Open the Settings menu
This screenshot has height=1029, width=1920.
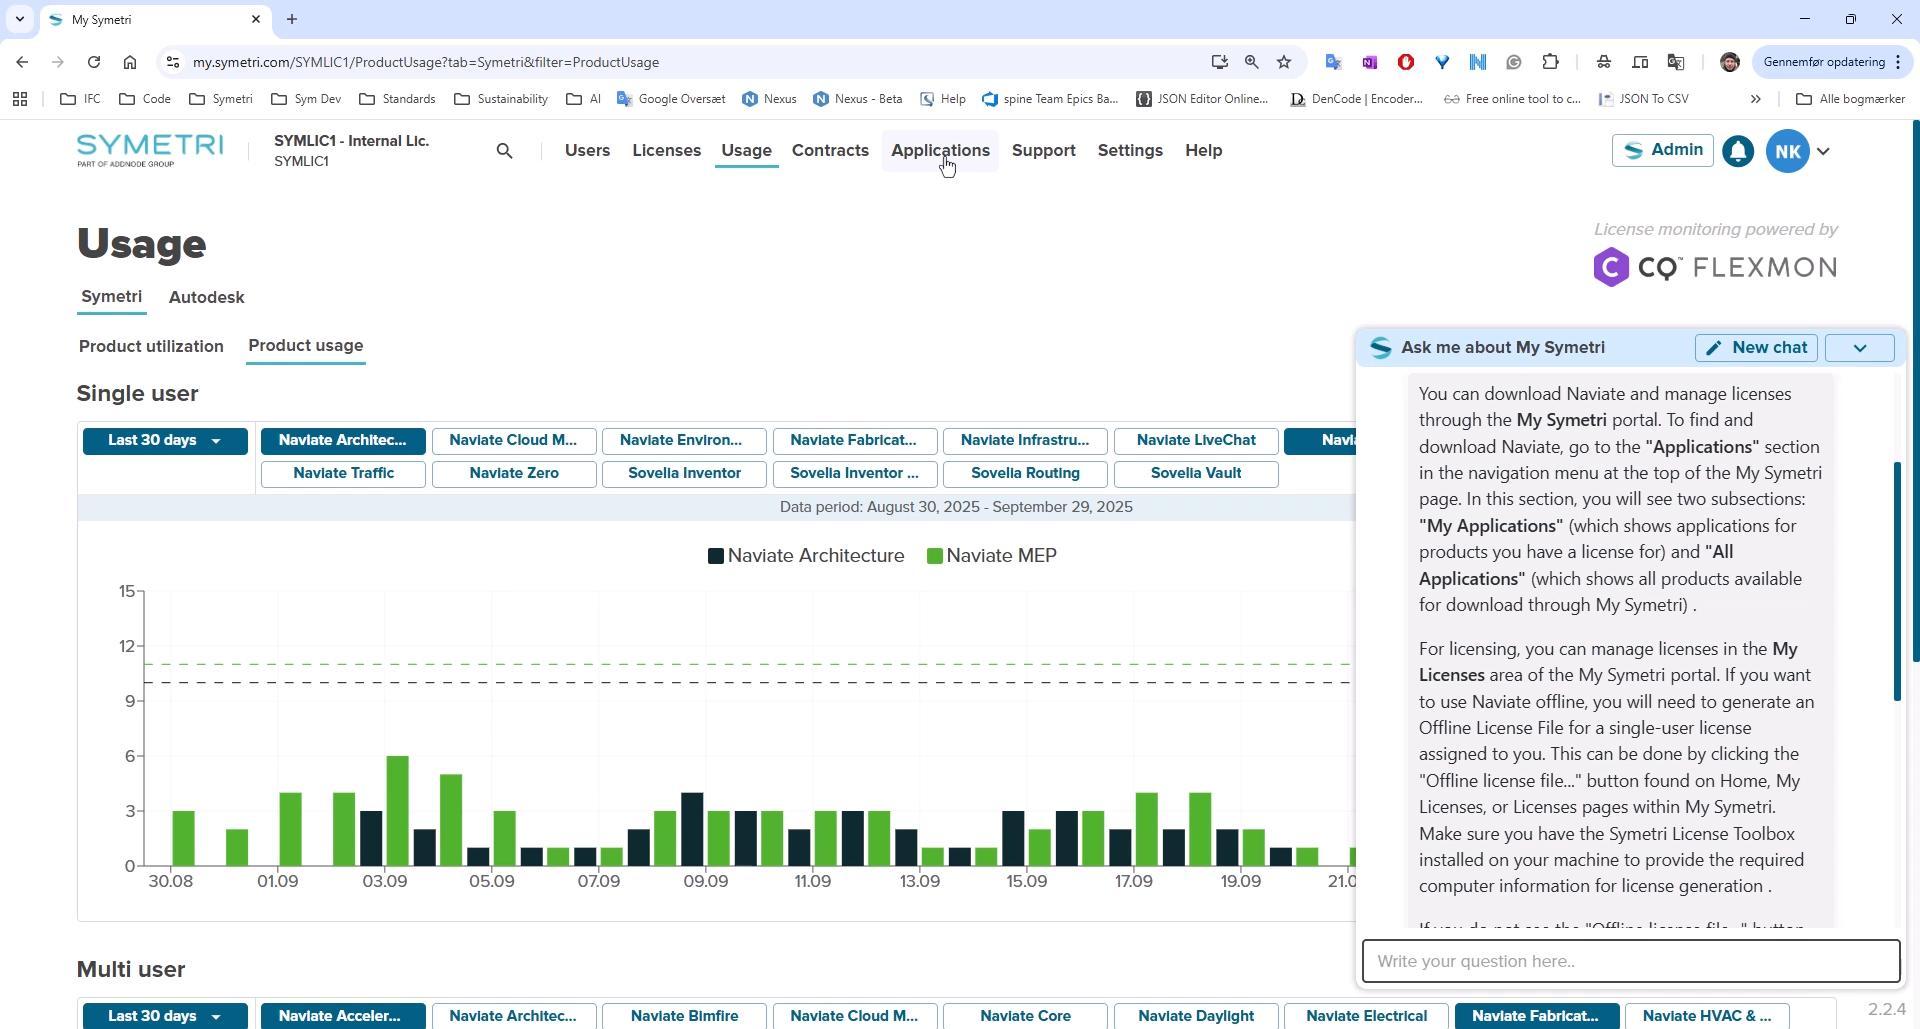pos(1130,151)
